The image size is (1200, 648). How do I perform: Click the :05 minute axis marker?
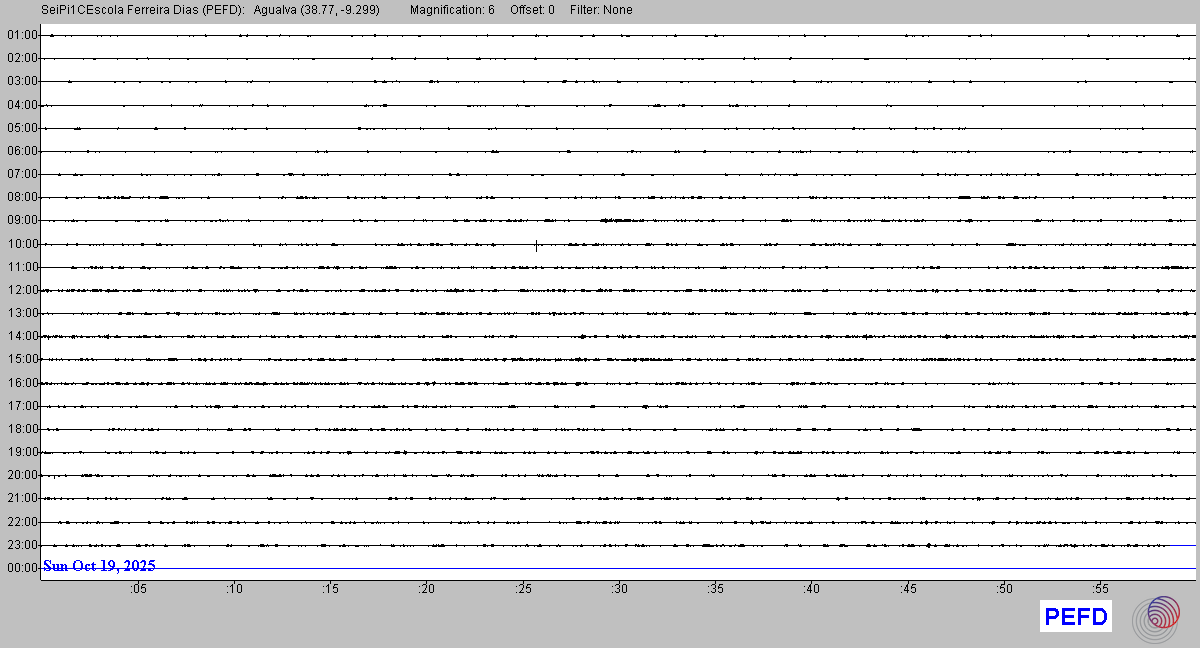click(137, 589)
